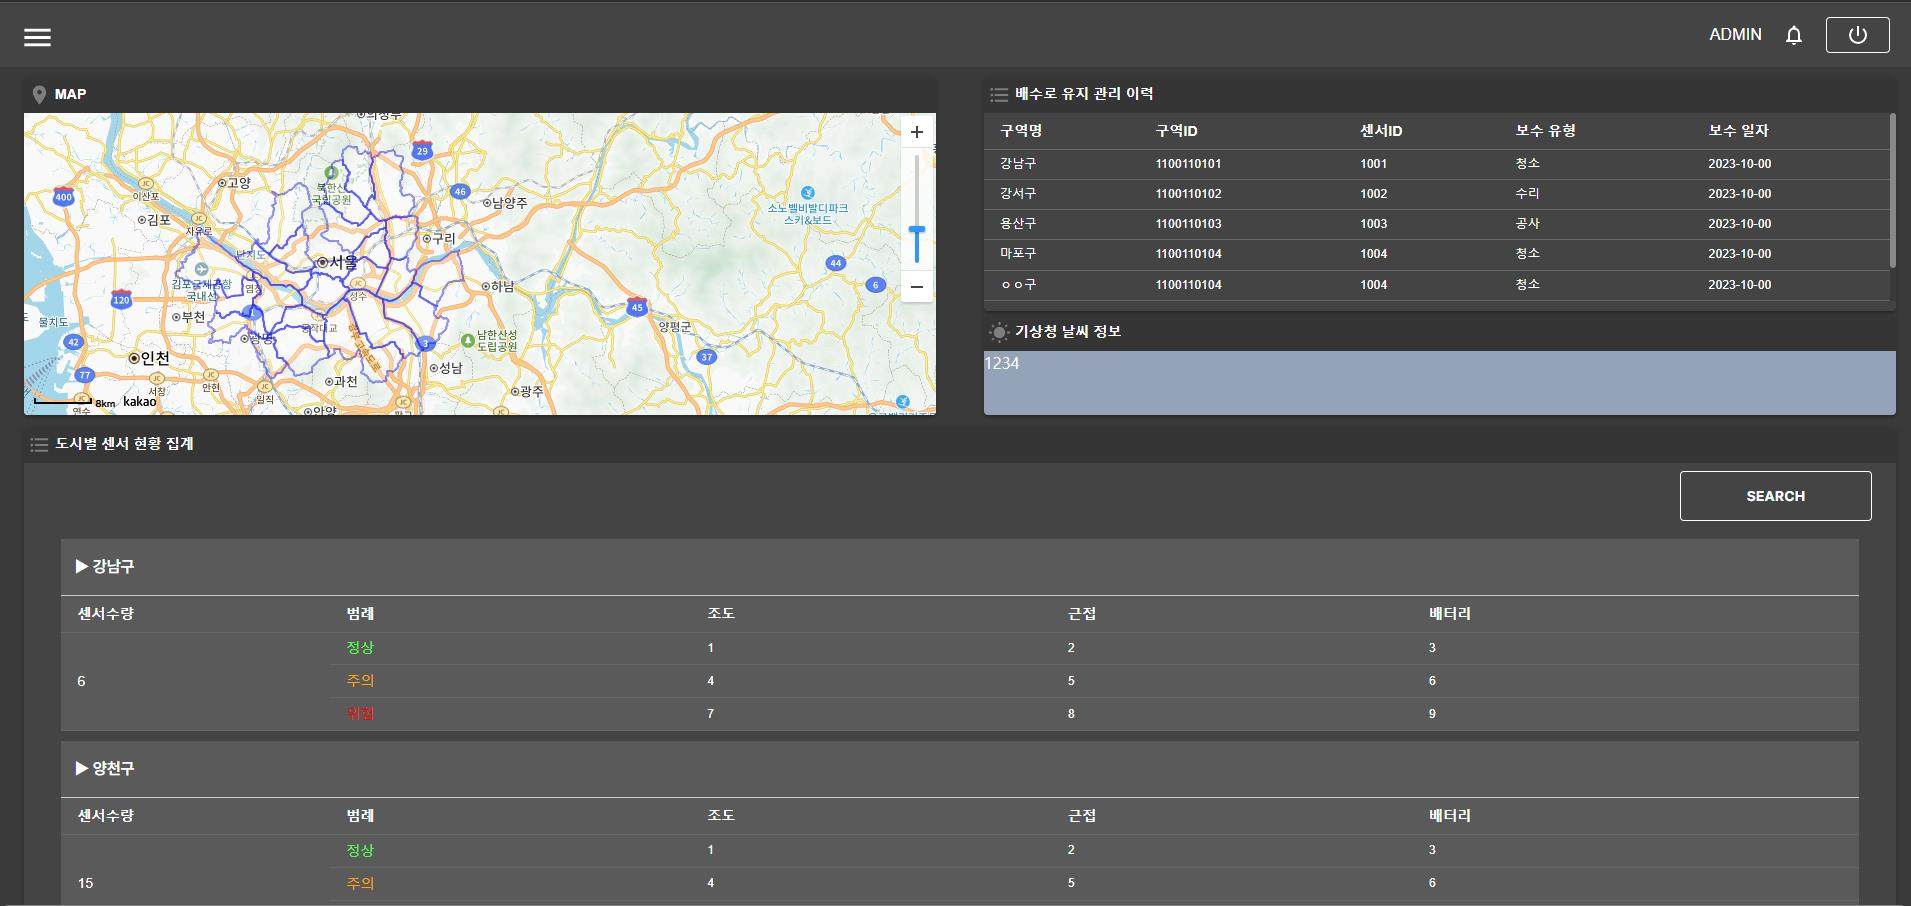Click the list icon beside 도시별 센서 현황 집계
The height and width of the screenshot is (906, 1911).
tap(39, 445)
